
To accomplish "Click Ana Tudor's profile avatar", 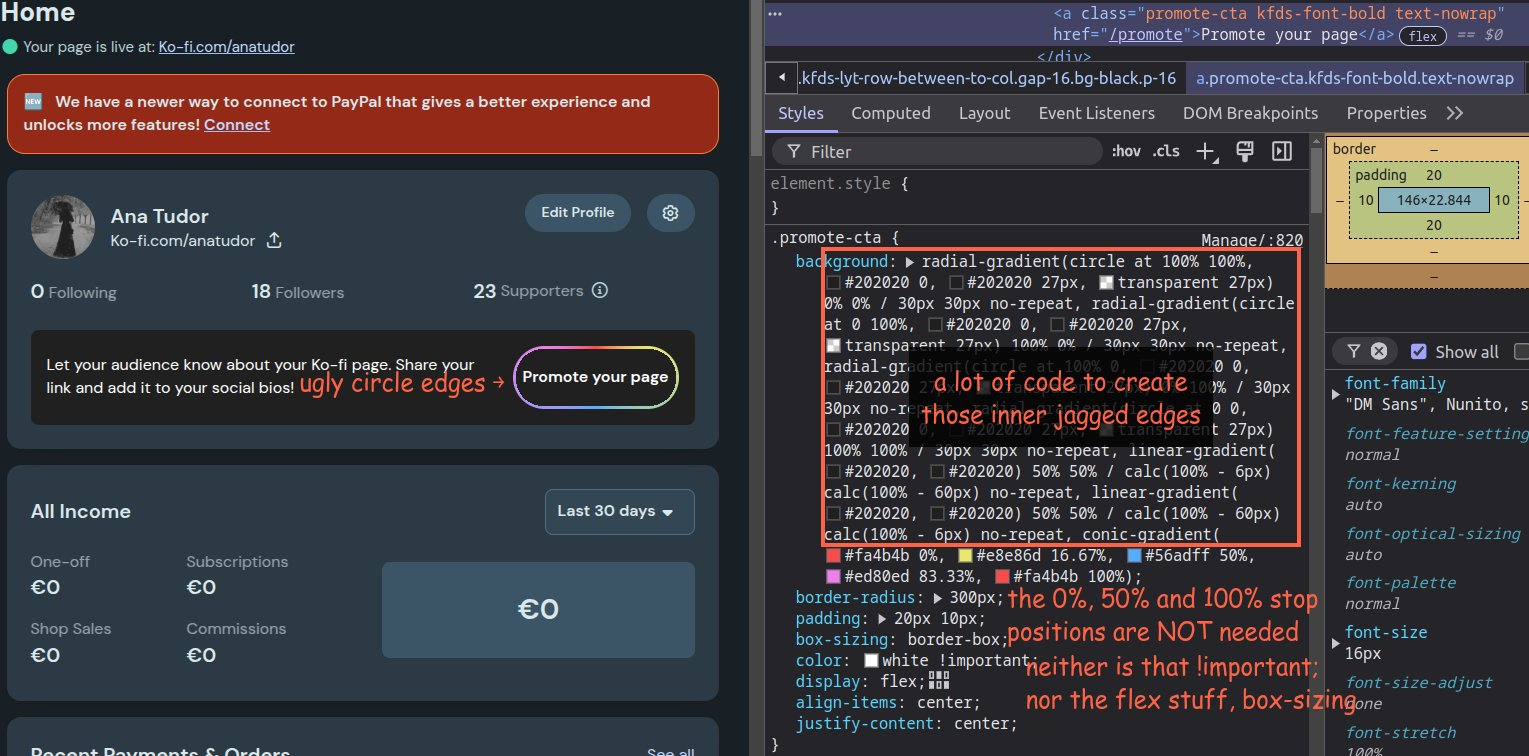I will 63,228.
